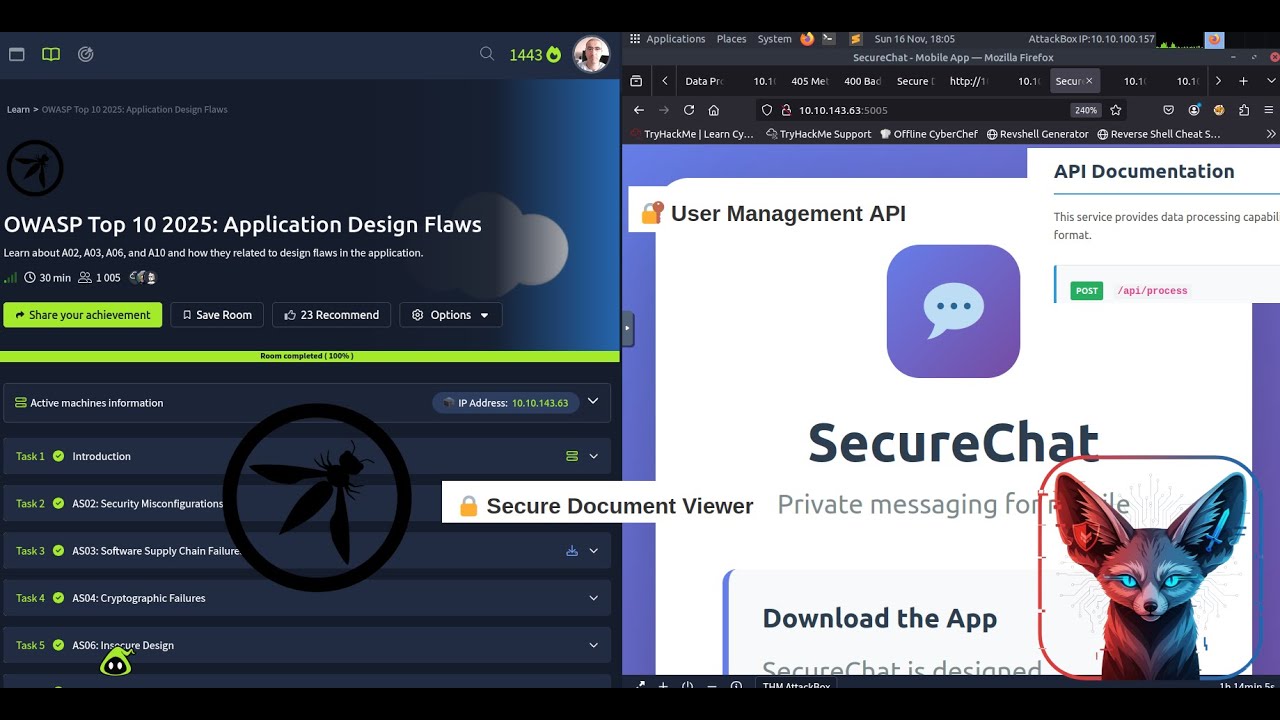Screen dimensions: 1280x720
Task: Open the Firefox account icon
Action: point(1194,110)
